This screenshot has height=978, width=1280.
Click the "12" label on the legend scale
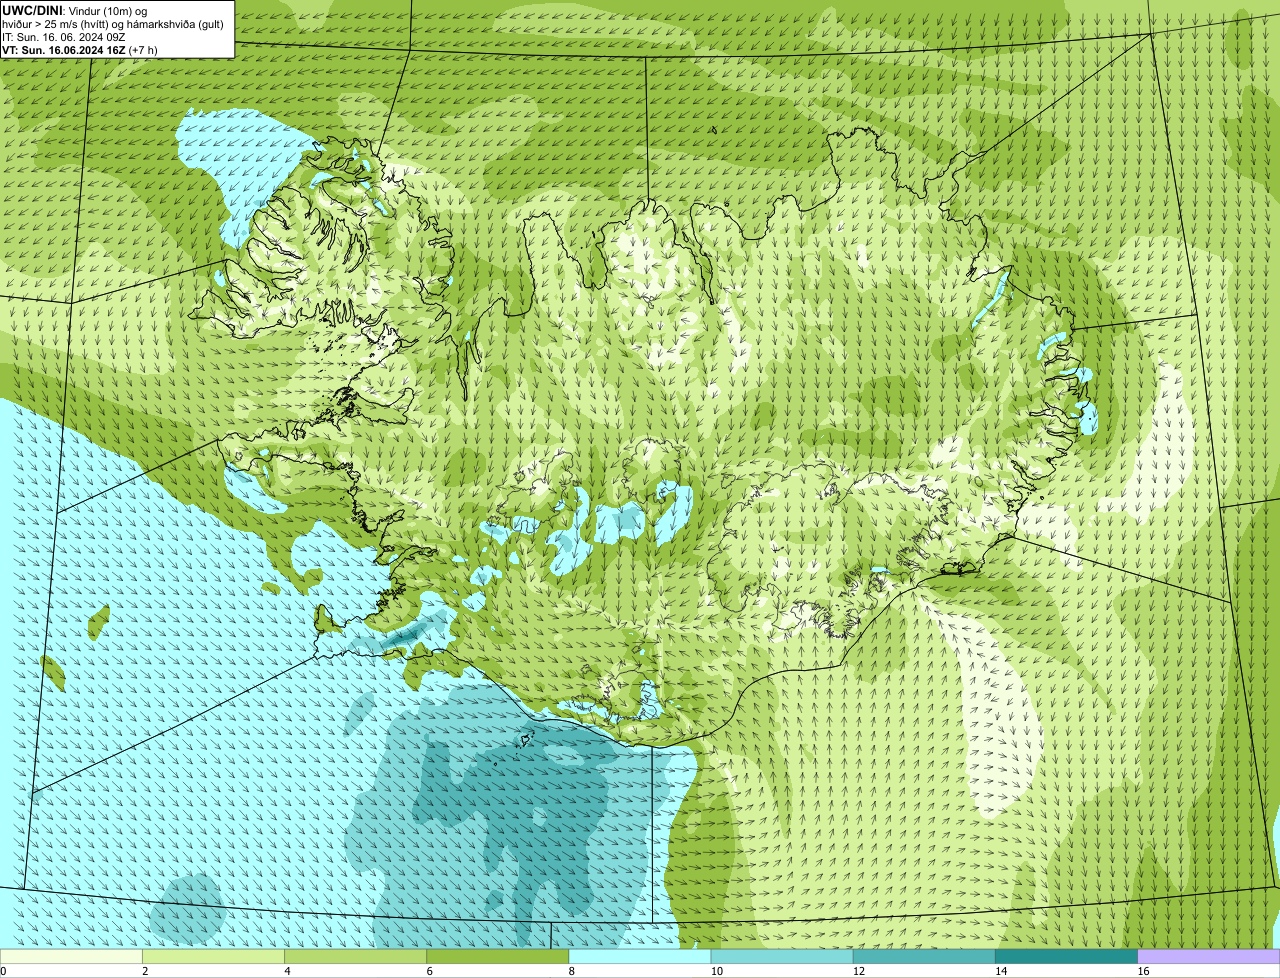(x=858, y=971)
